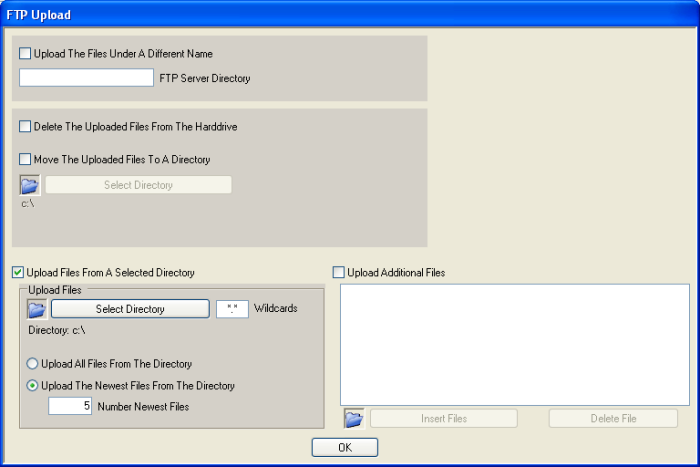Enable Upload The Files Under A Different Name
This screenshot has height=467, width=700.
pos(26,54)
